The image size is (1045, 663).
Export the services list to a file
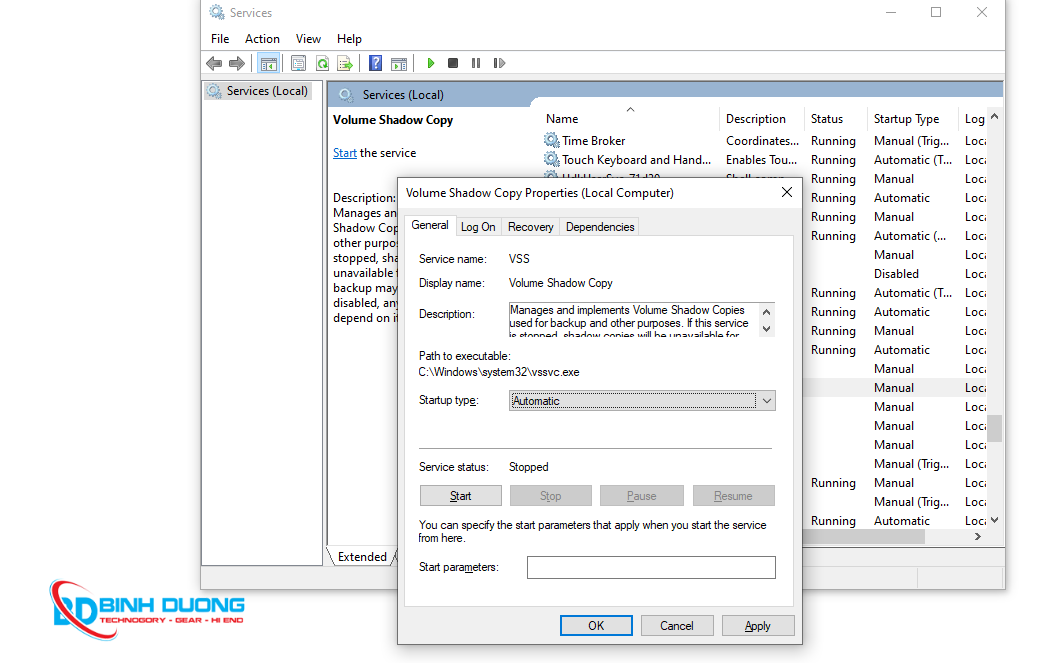point(345,63)
